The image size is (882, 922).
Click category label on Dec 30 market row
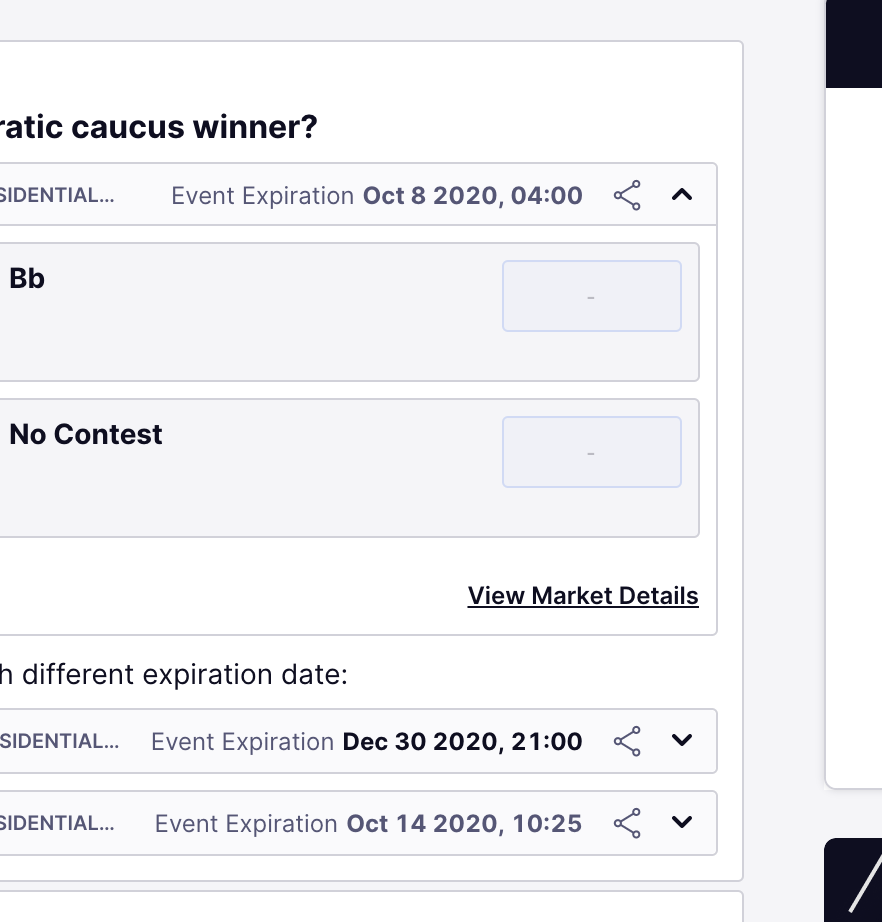59,741
